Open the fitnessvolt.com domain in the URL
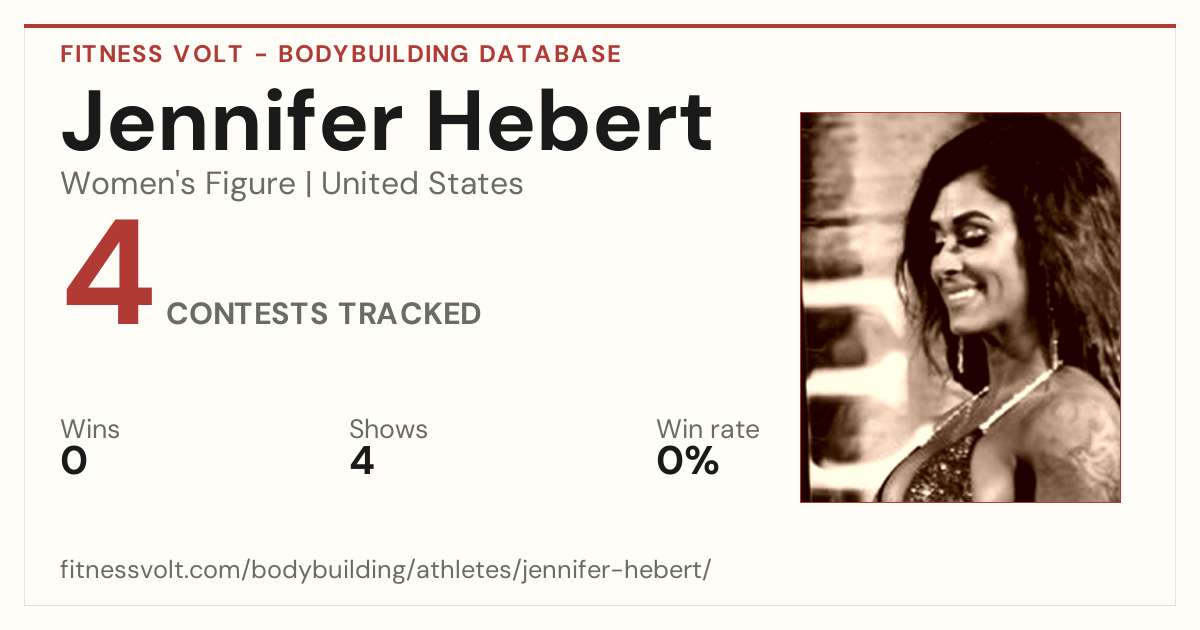This screenshot has height=630, width=1200. pos(151,570)
